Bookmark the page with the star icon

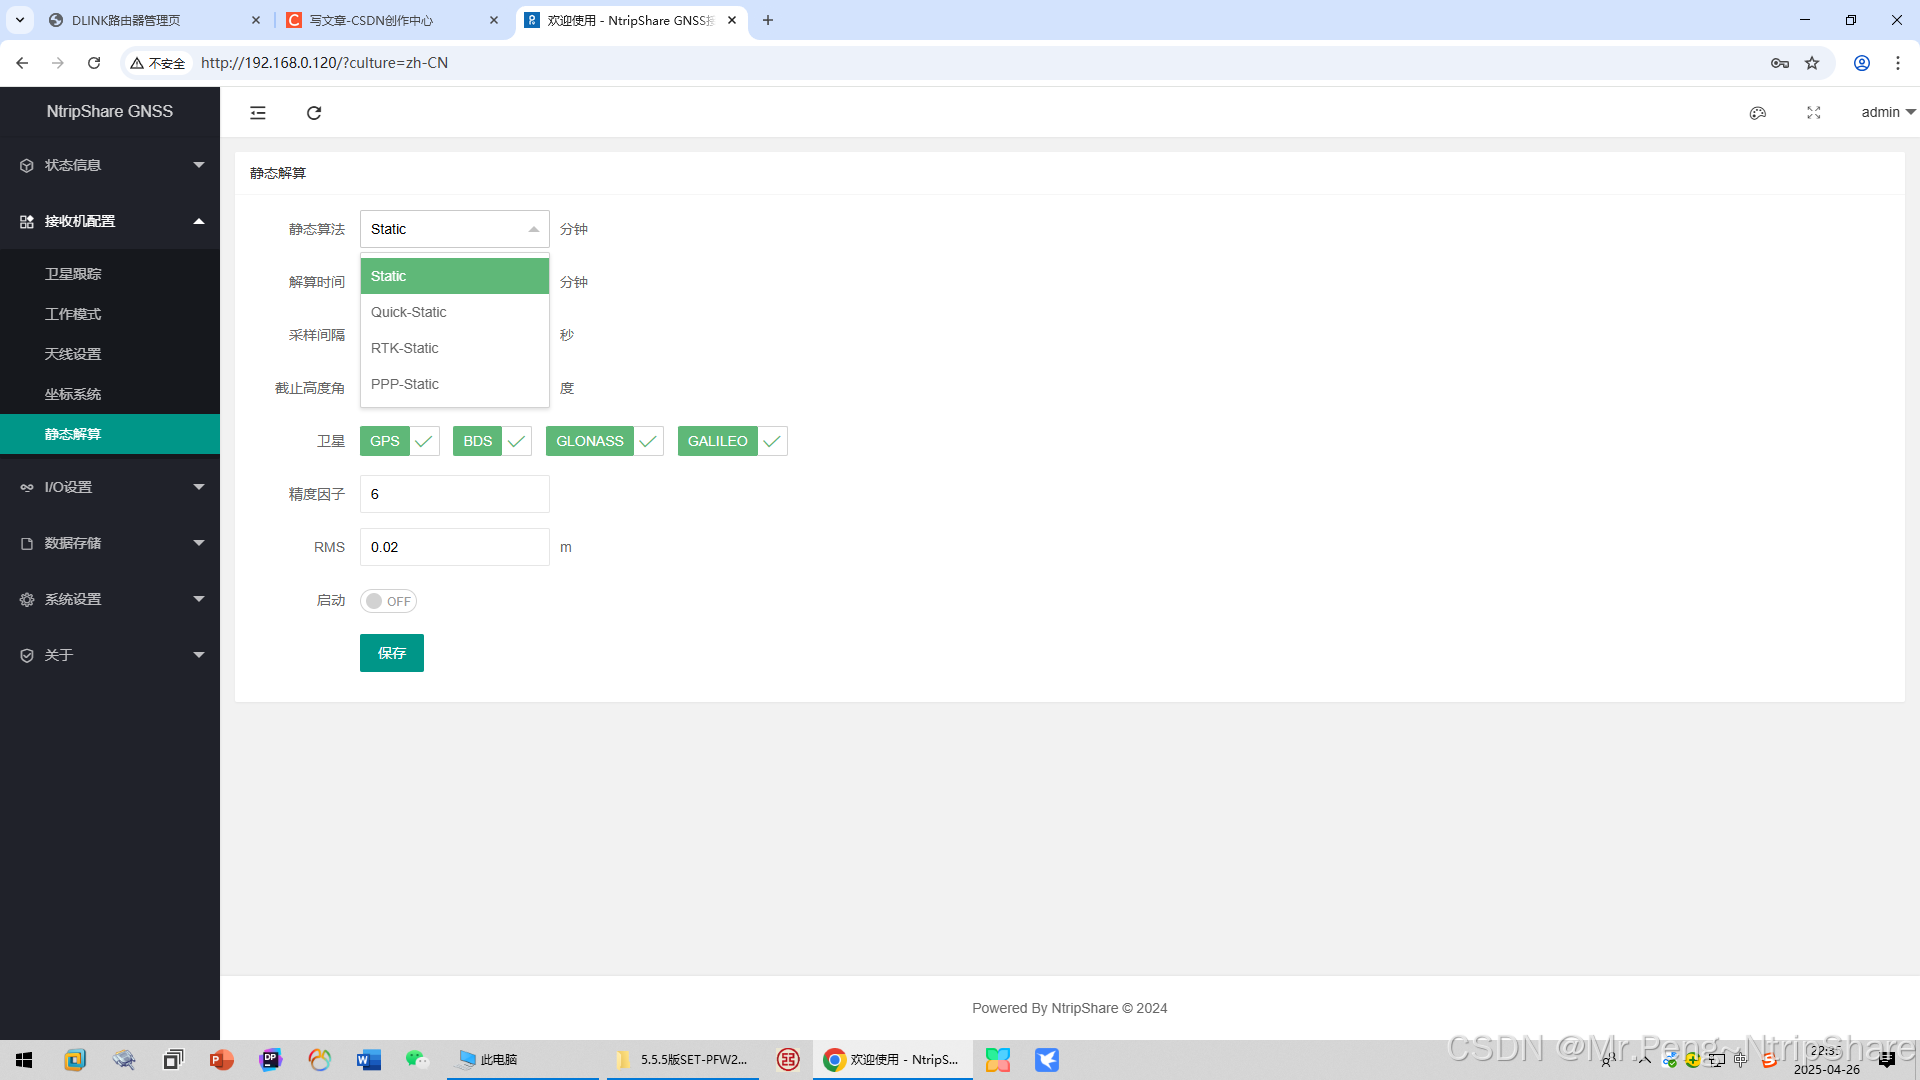pos(1812,63)
